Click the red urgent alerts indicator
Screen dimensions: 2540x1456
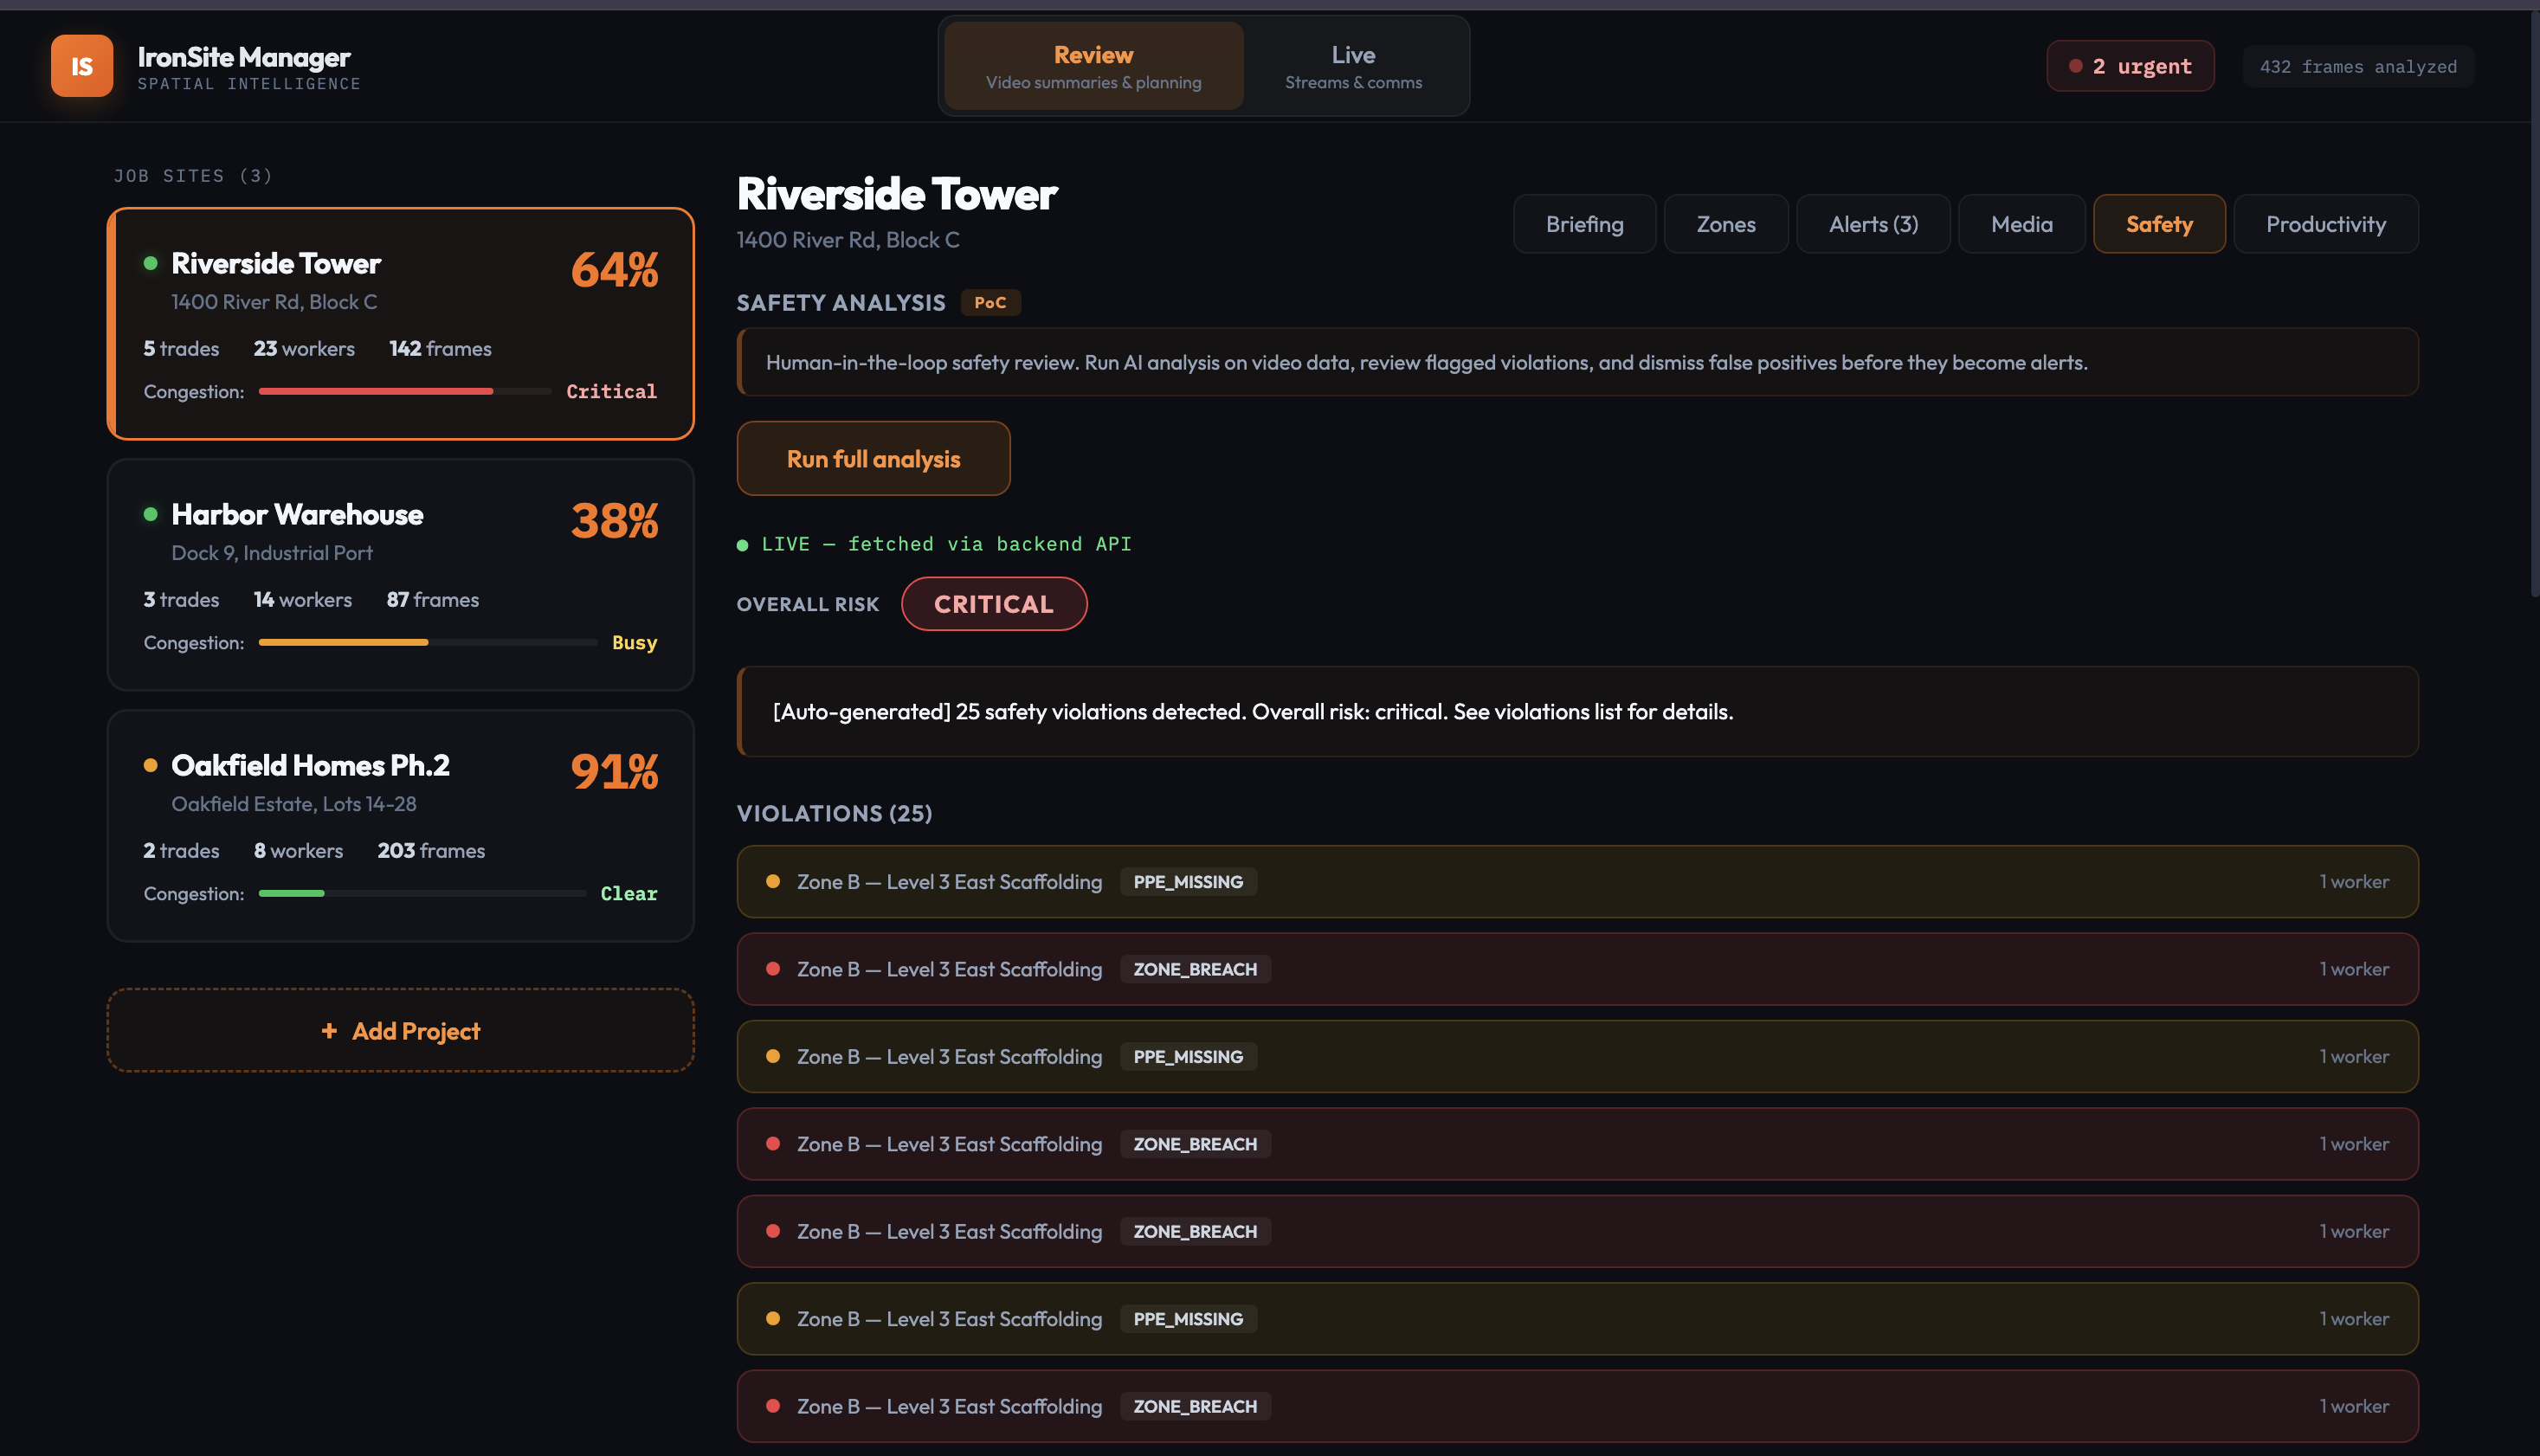(x=2130, y=66)
